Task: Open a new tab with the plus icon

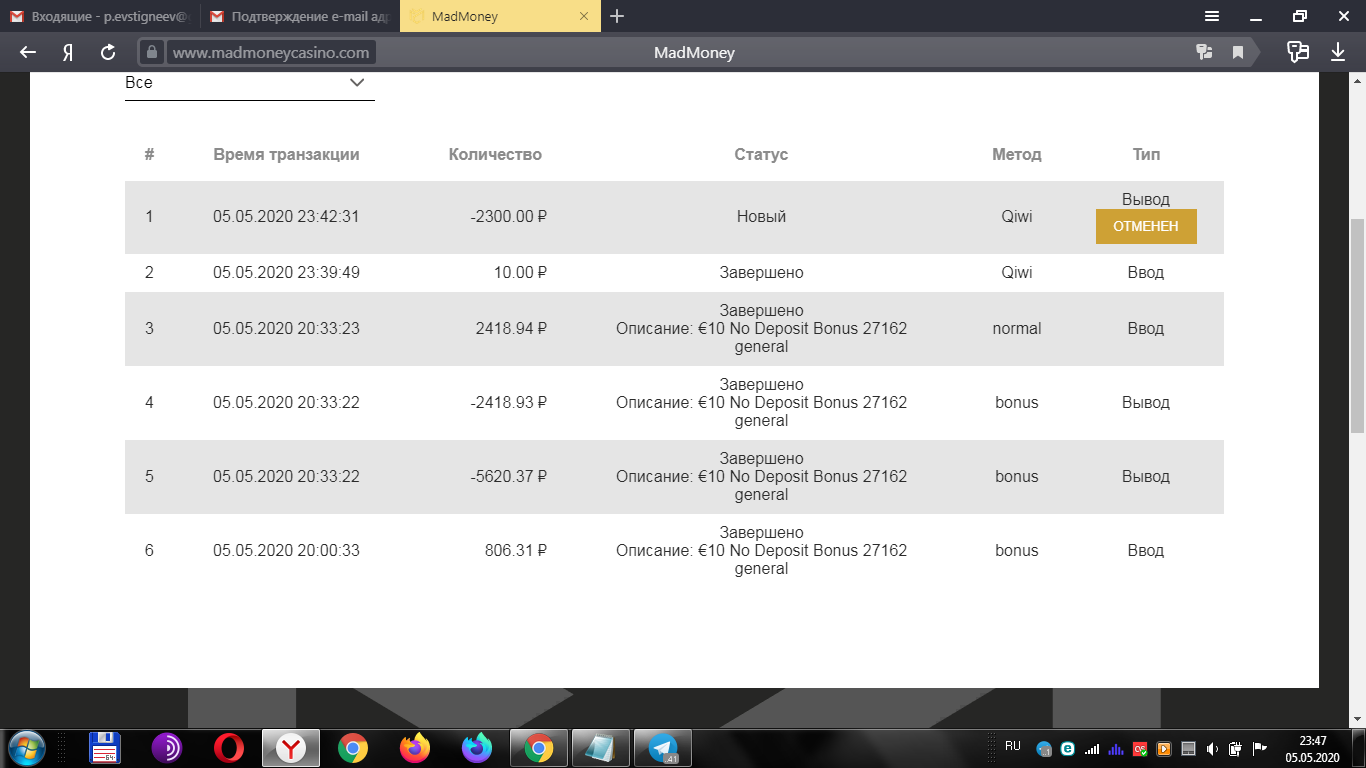Action: 617,16
